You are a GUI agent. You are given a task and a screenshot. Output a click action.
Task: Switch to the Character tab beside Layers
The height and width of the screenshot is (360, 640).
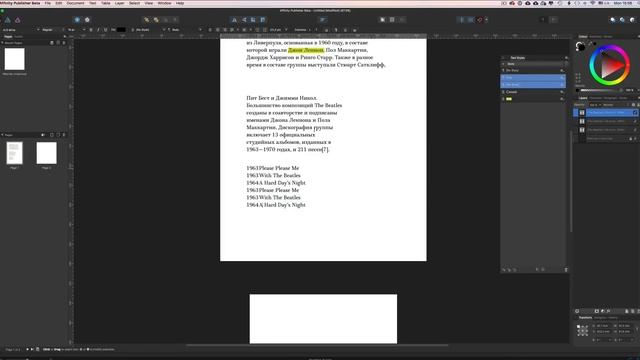pyautogui.click(x=596, y=98)
